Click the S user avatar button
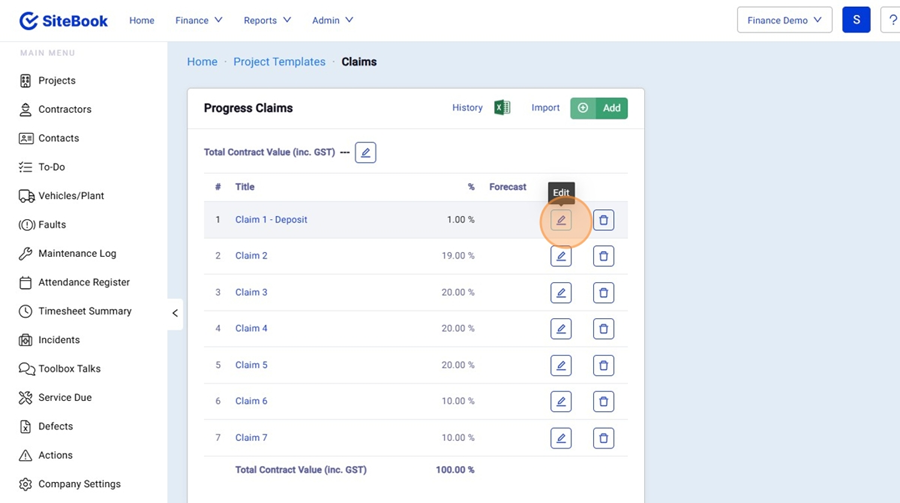The width and height of the screenshot is (900, 503). click(856, 20)
